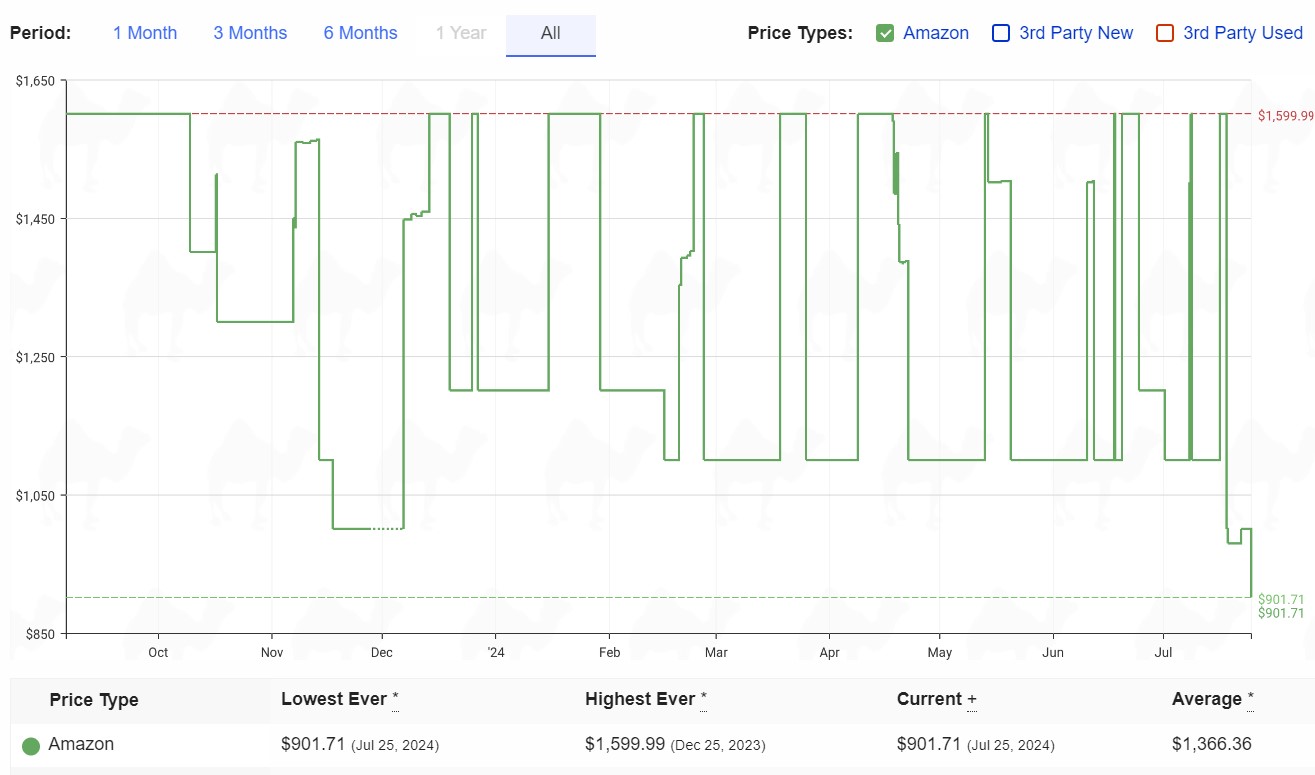
Task: Click the May x-axis label
Action: point(939,653)
